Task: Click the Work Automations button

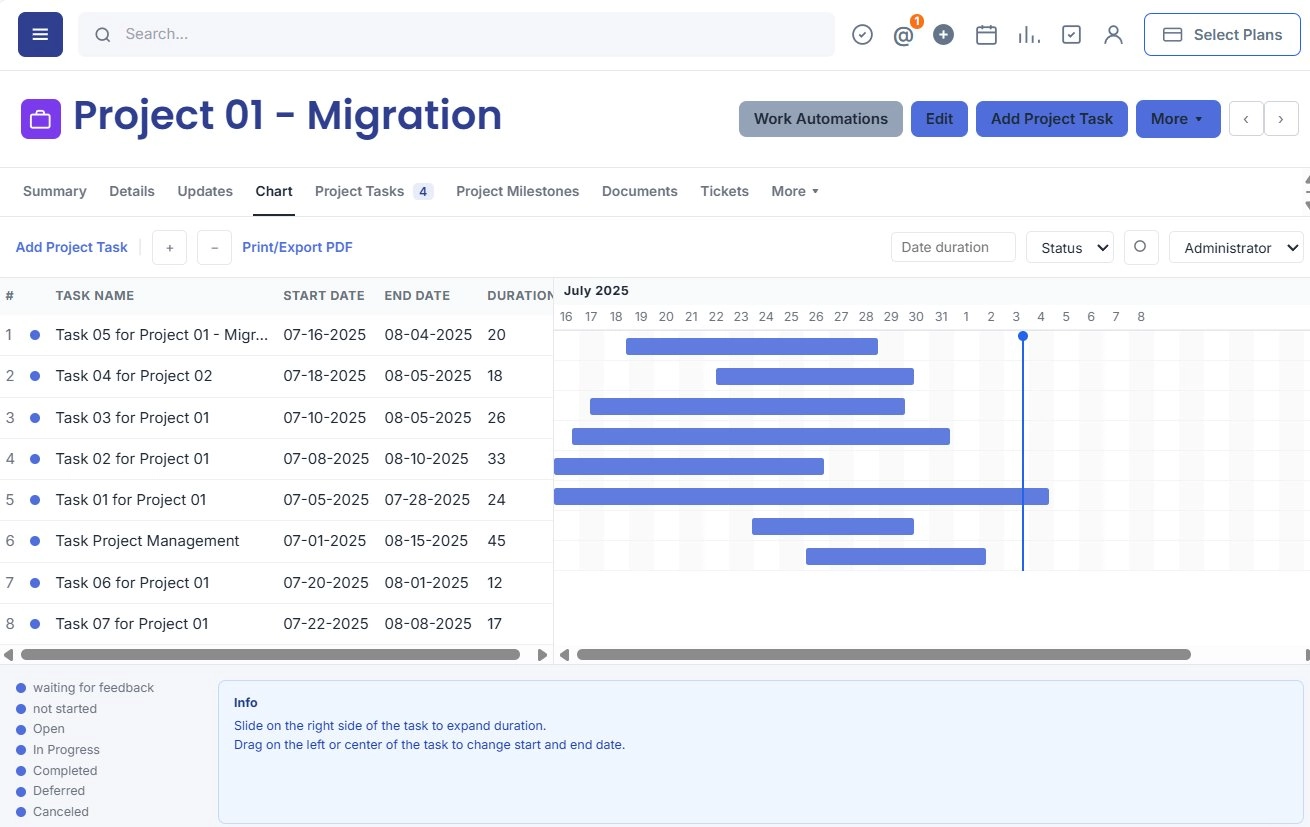Action: 821,119
